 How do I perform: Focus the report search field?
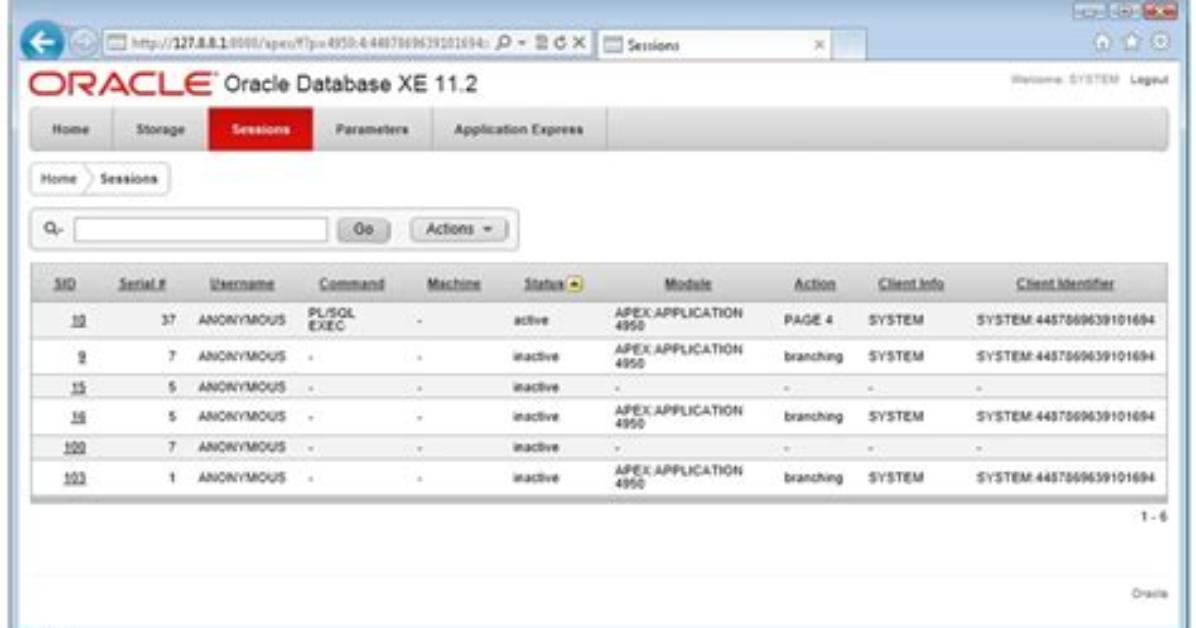(x=201, y=229)
